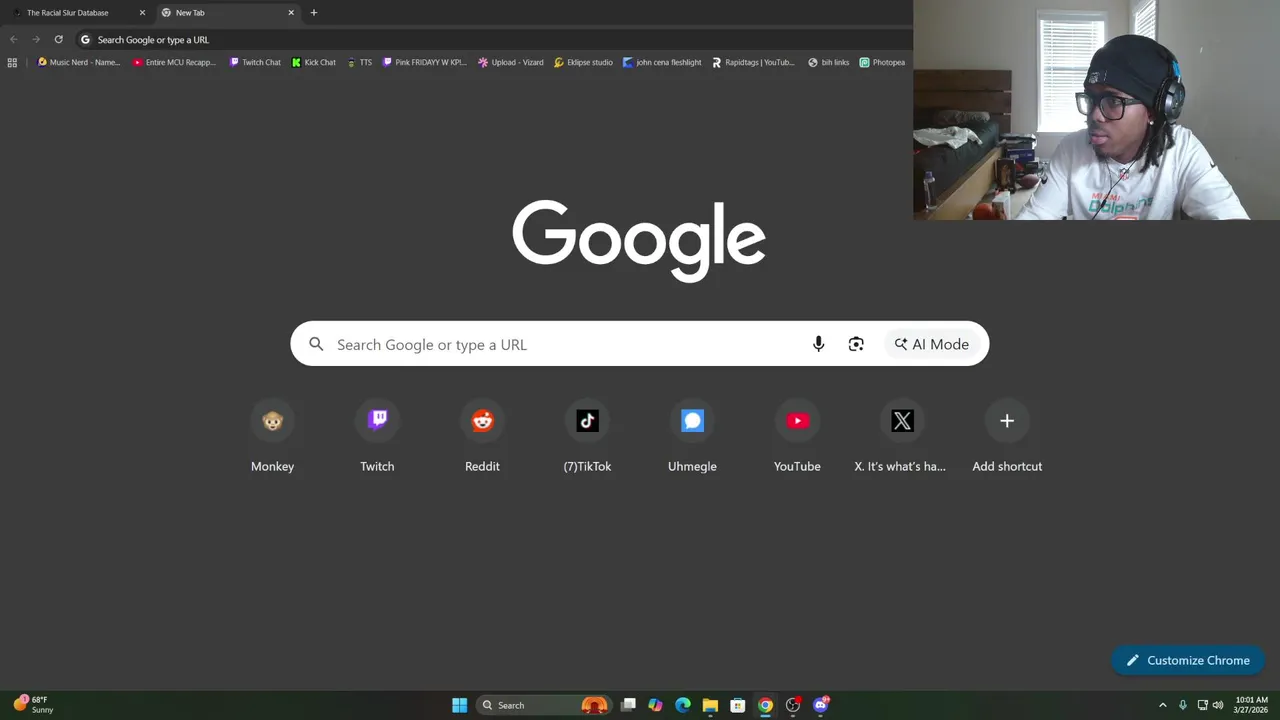
Task: Show hidden system tray icons
Action: coord(1162,705)
